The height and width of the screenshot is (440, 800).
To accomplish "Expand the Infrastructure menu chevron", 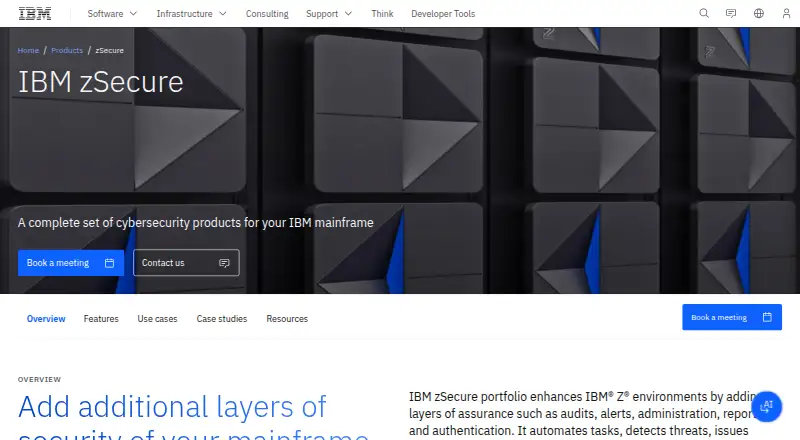I will click(222, 14).
